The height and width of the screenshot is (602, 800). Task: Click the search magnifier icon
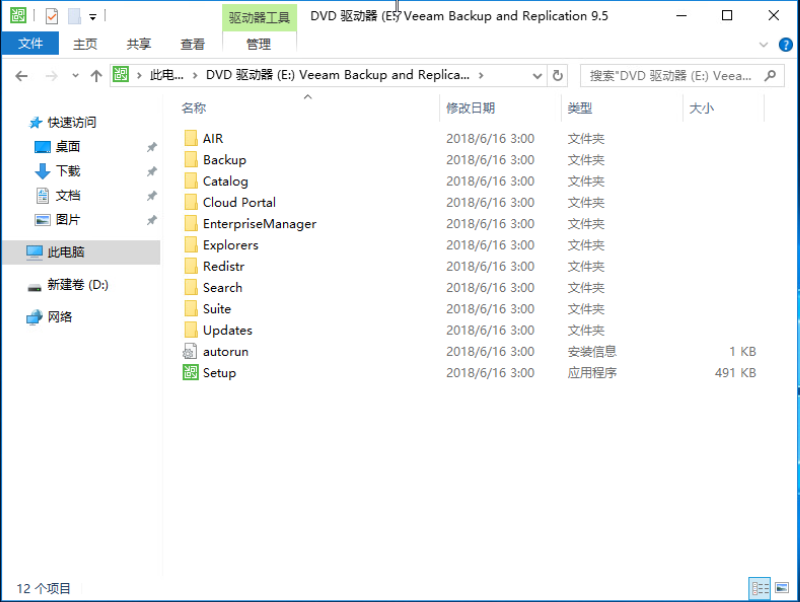[770, 76]
